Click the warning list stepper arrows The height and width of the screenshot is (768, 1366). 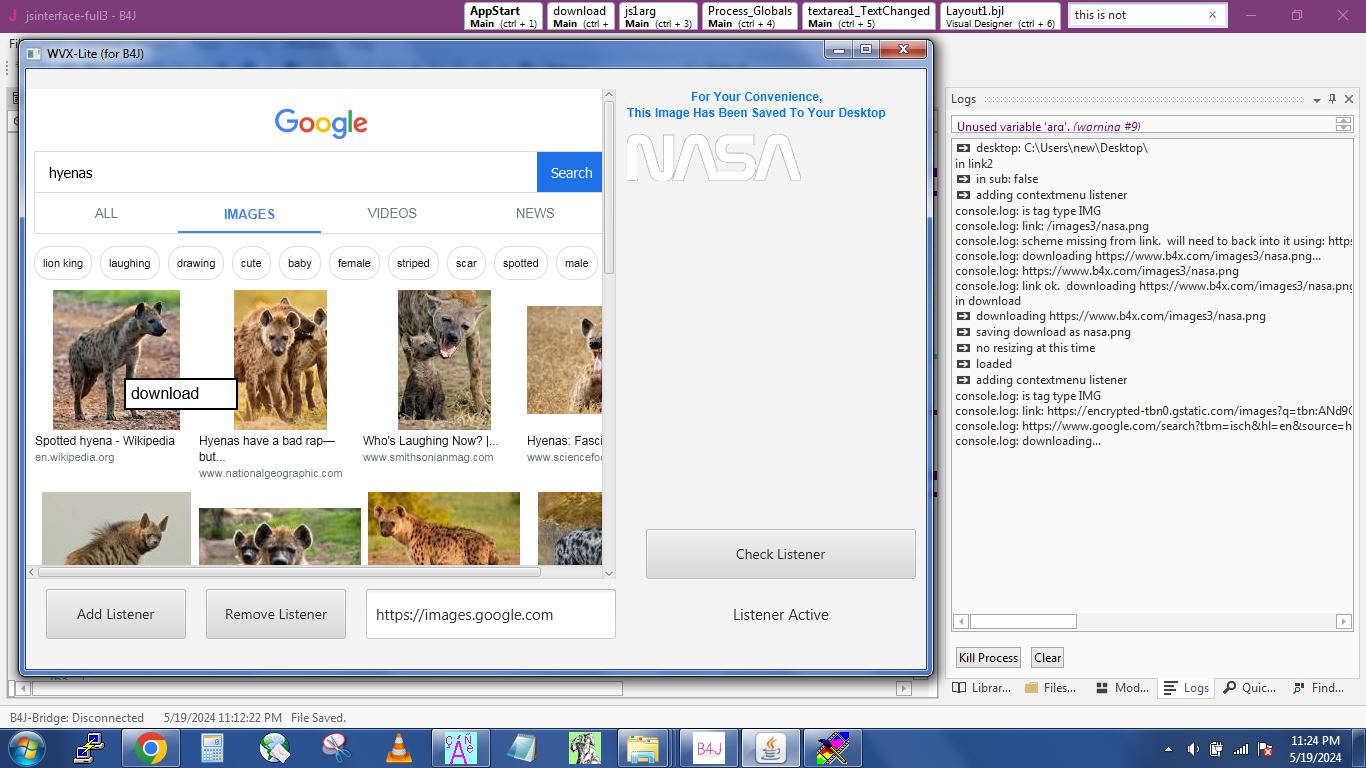1343,124
